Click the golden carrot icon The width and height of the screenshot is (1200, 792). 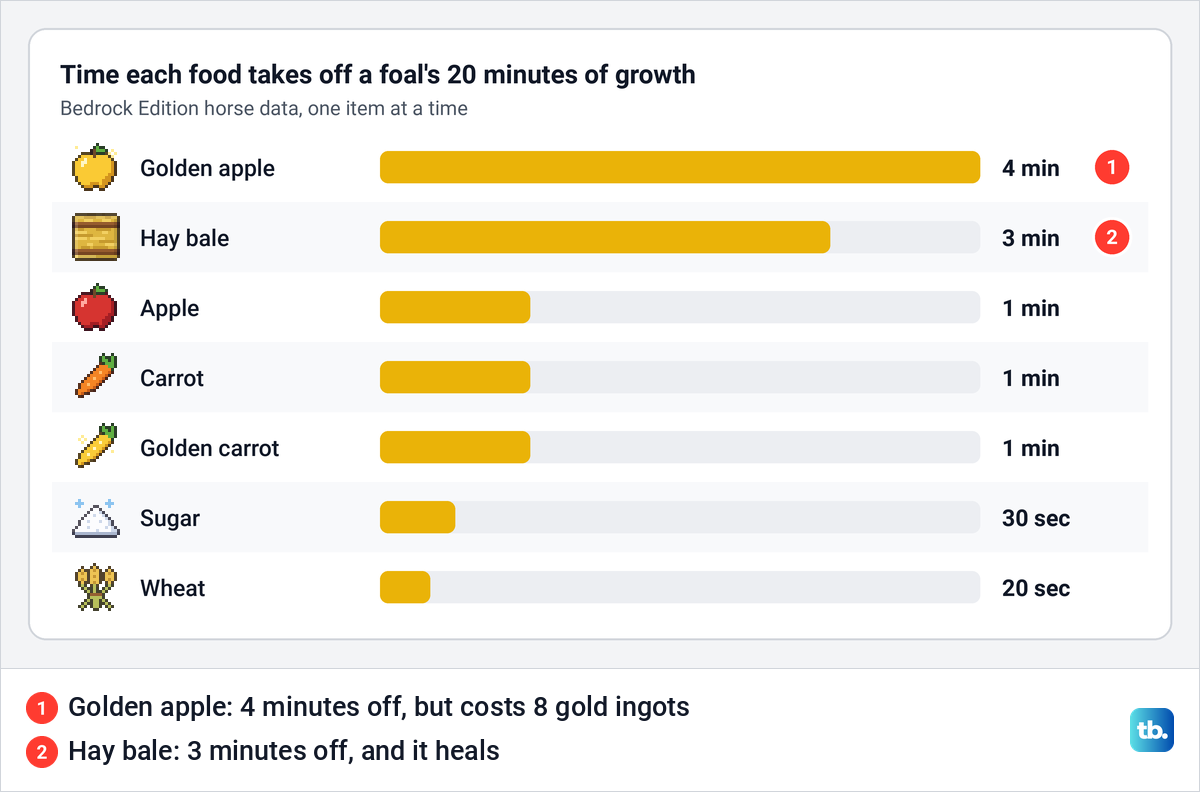click(x=96, y=448)
